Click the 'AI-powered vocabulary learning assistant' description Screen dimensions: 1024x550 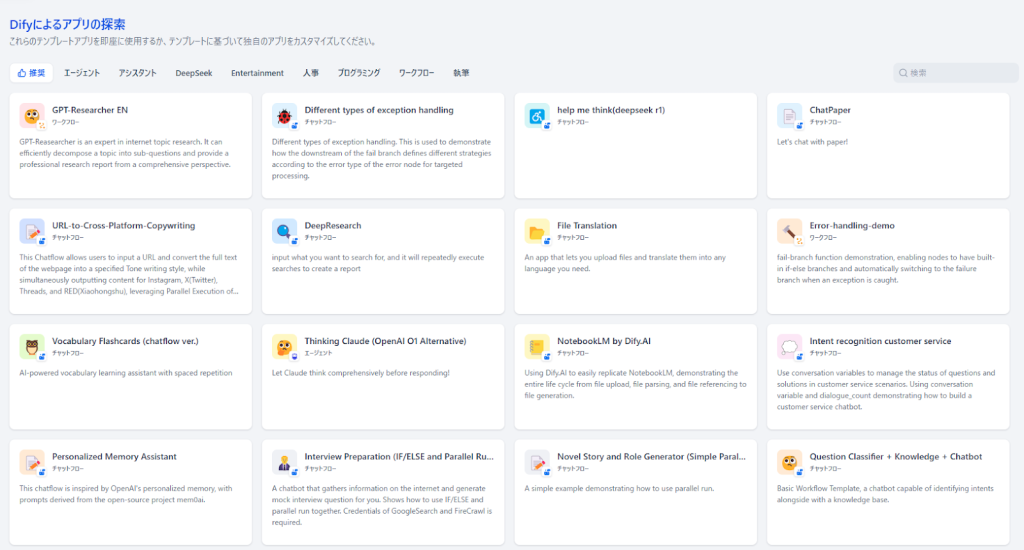(x=125, y=373)
